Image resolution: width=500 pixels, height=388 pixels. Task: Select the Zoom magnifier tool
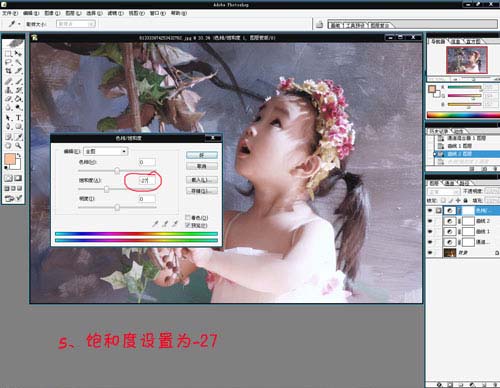18,145
